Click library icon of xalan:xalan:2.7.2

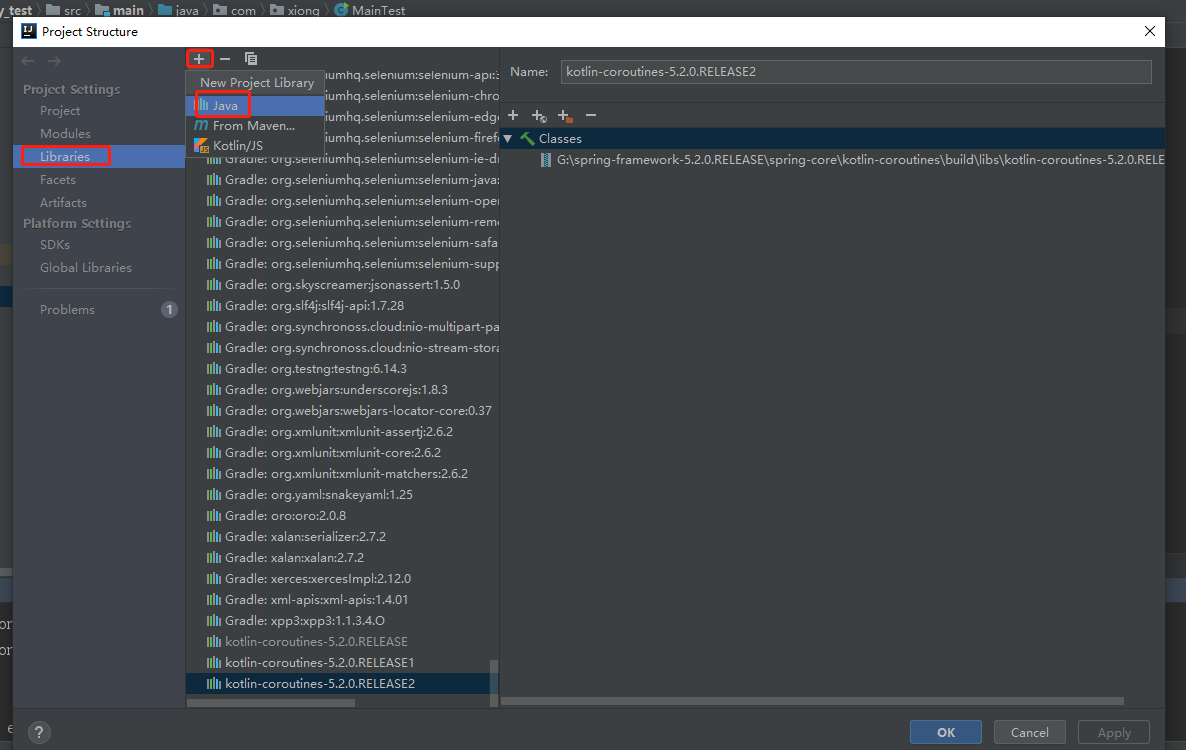[214, 557]
